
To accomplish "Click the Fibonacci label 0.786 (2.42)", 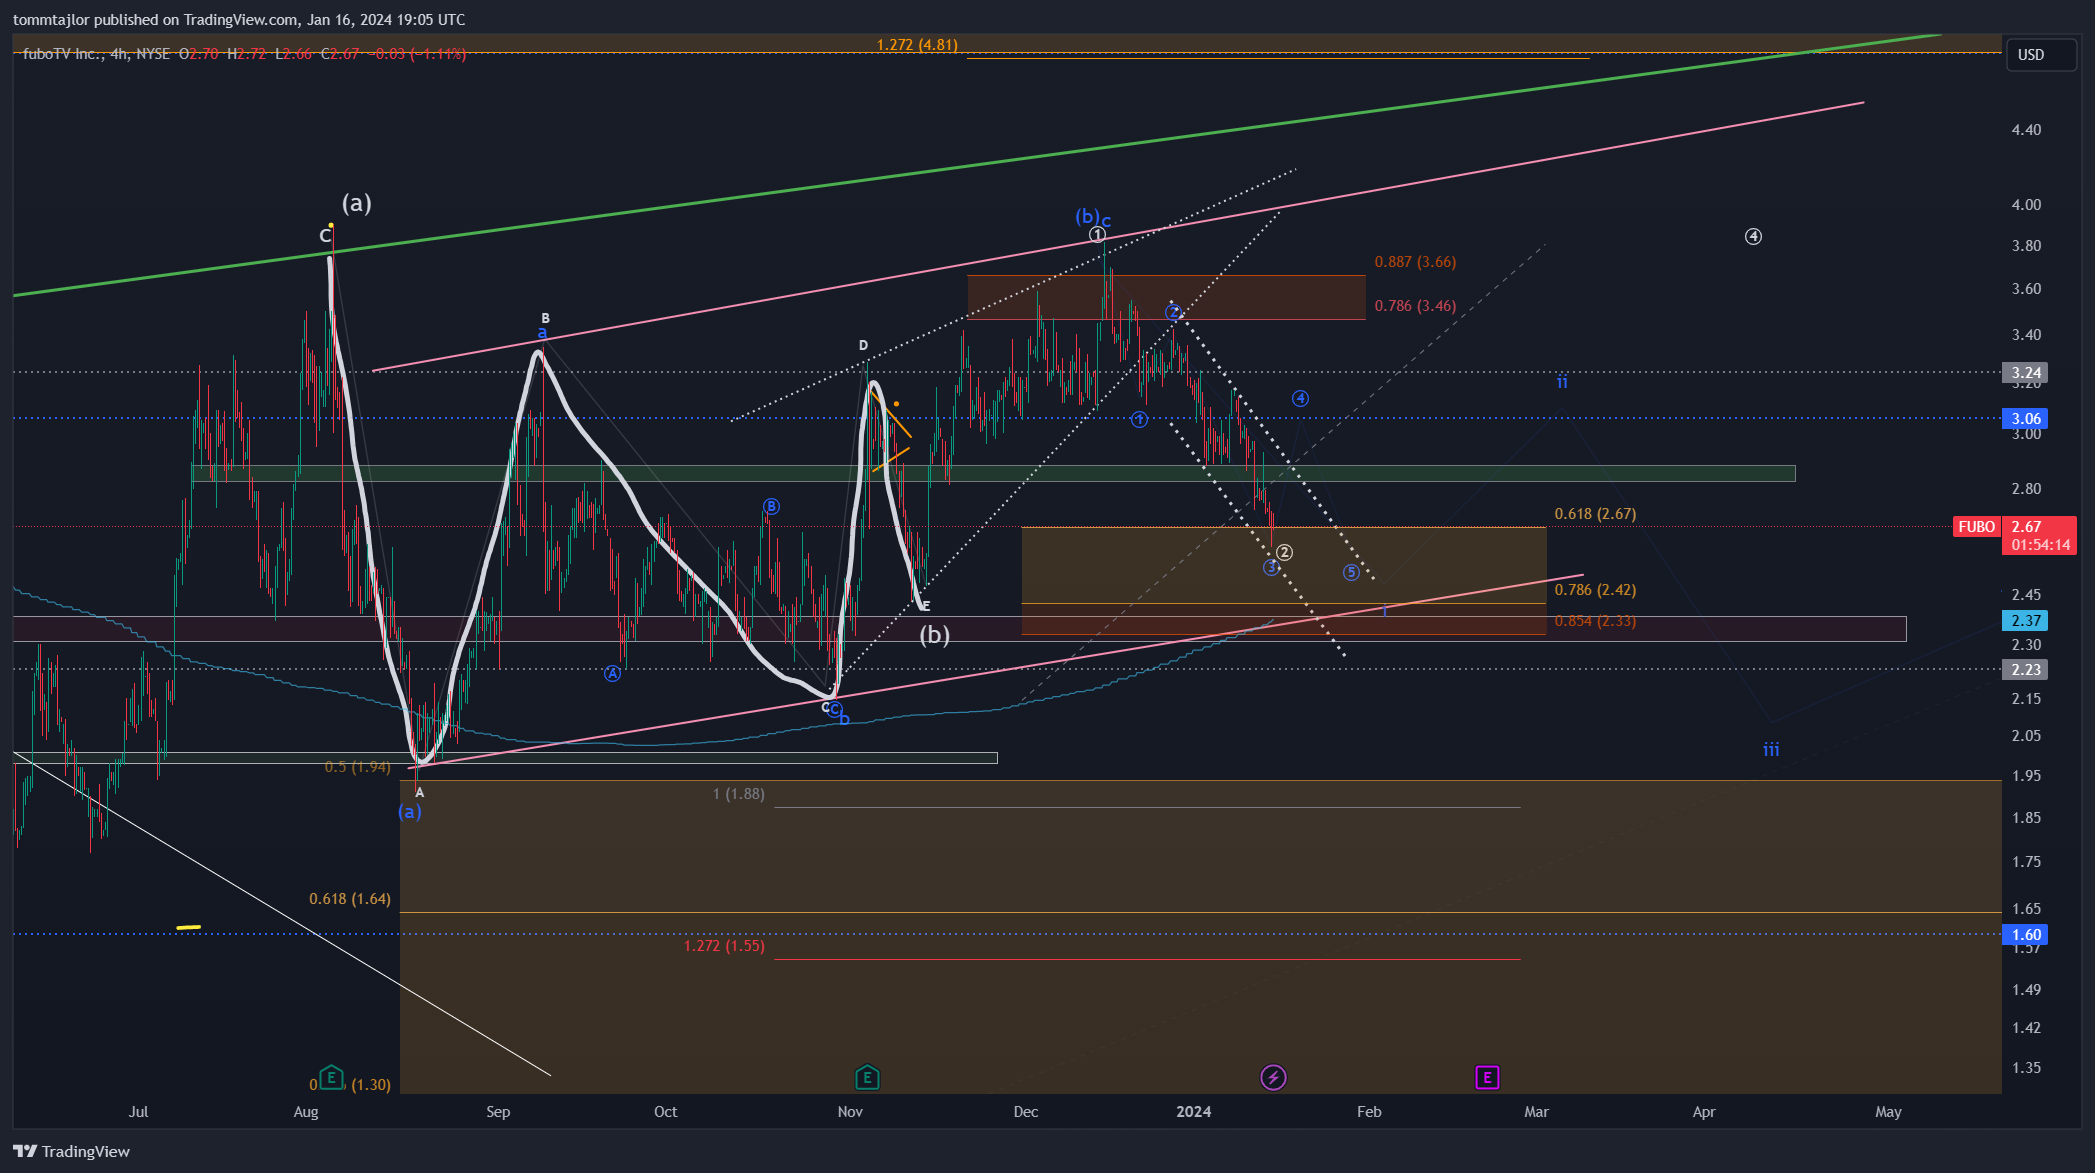I will click(1595, 590).
